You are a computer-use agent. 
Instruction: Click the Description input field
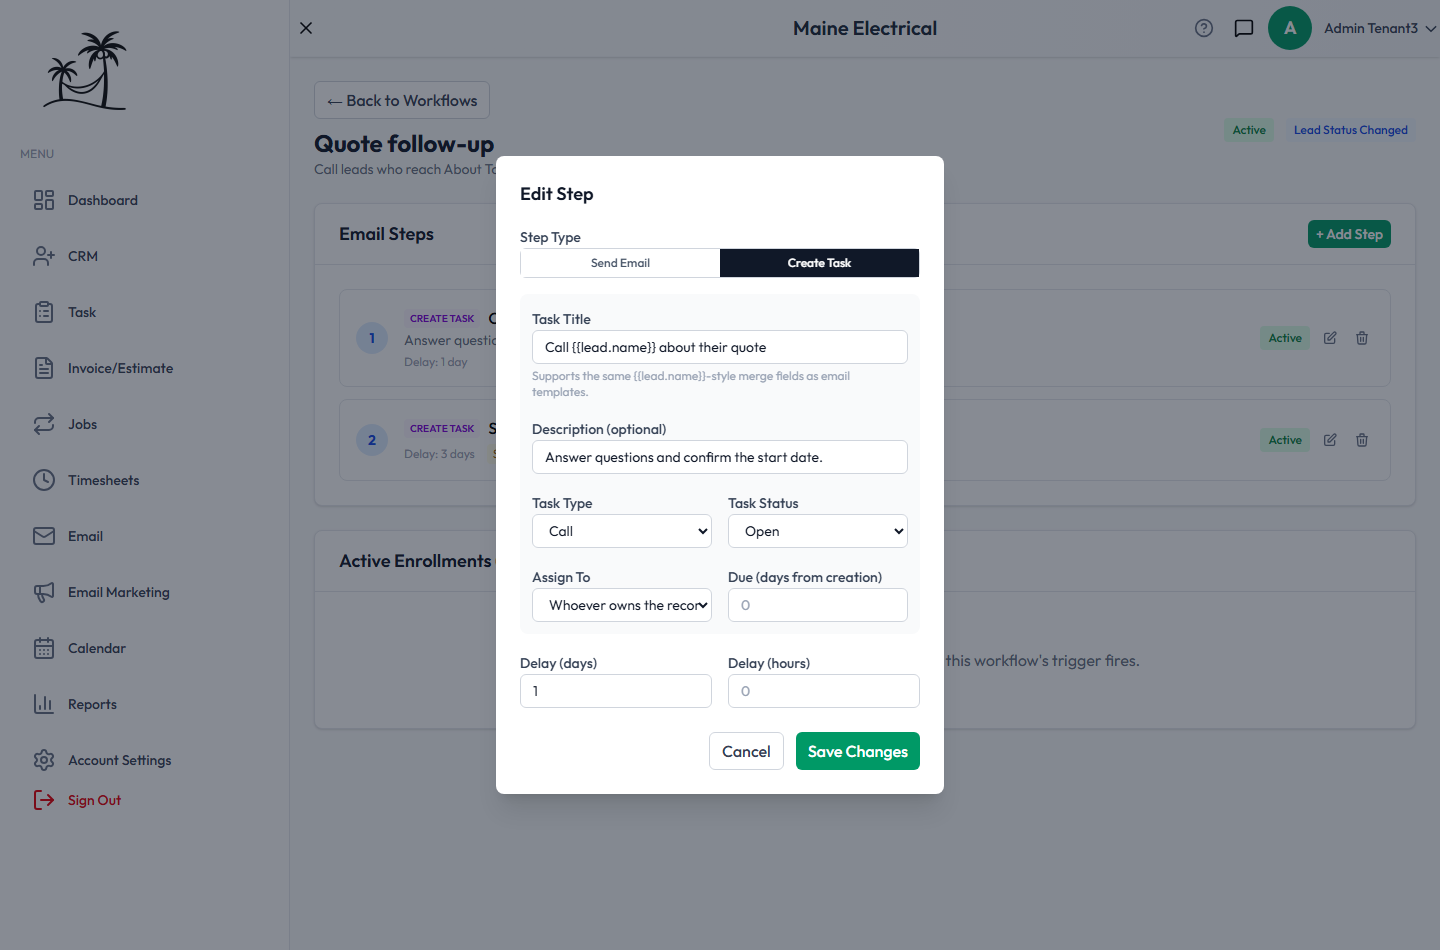(x=720, y=457)
